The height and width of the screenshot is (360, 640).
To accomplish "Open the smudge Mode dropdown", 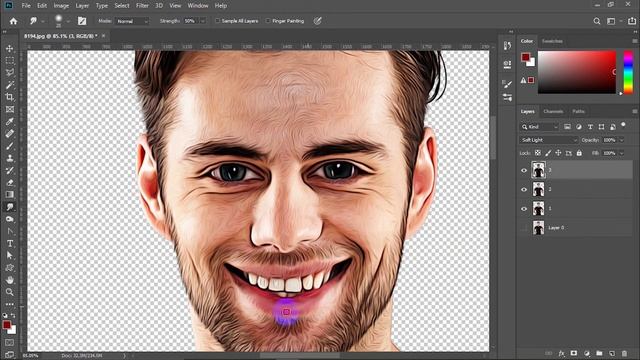I will tap(132, 21).
